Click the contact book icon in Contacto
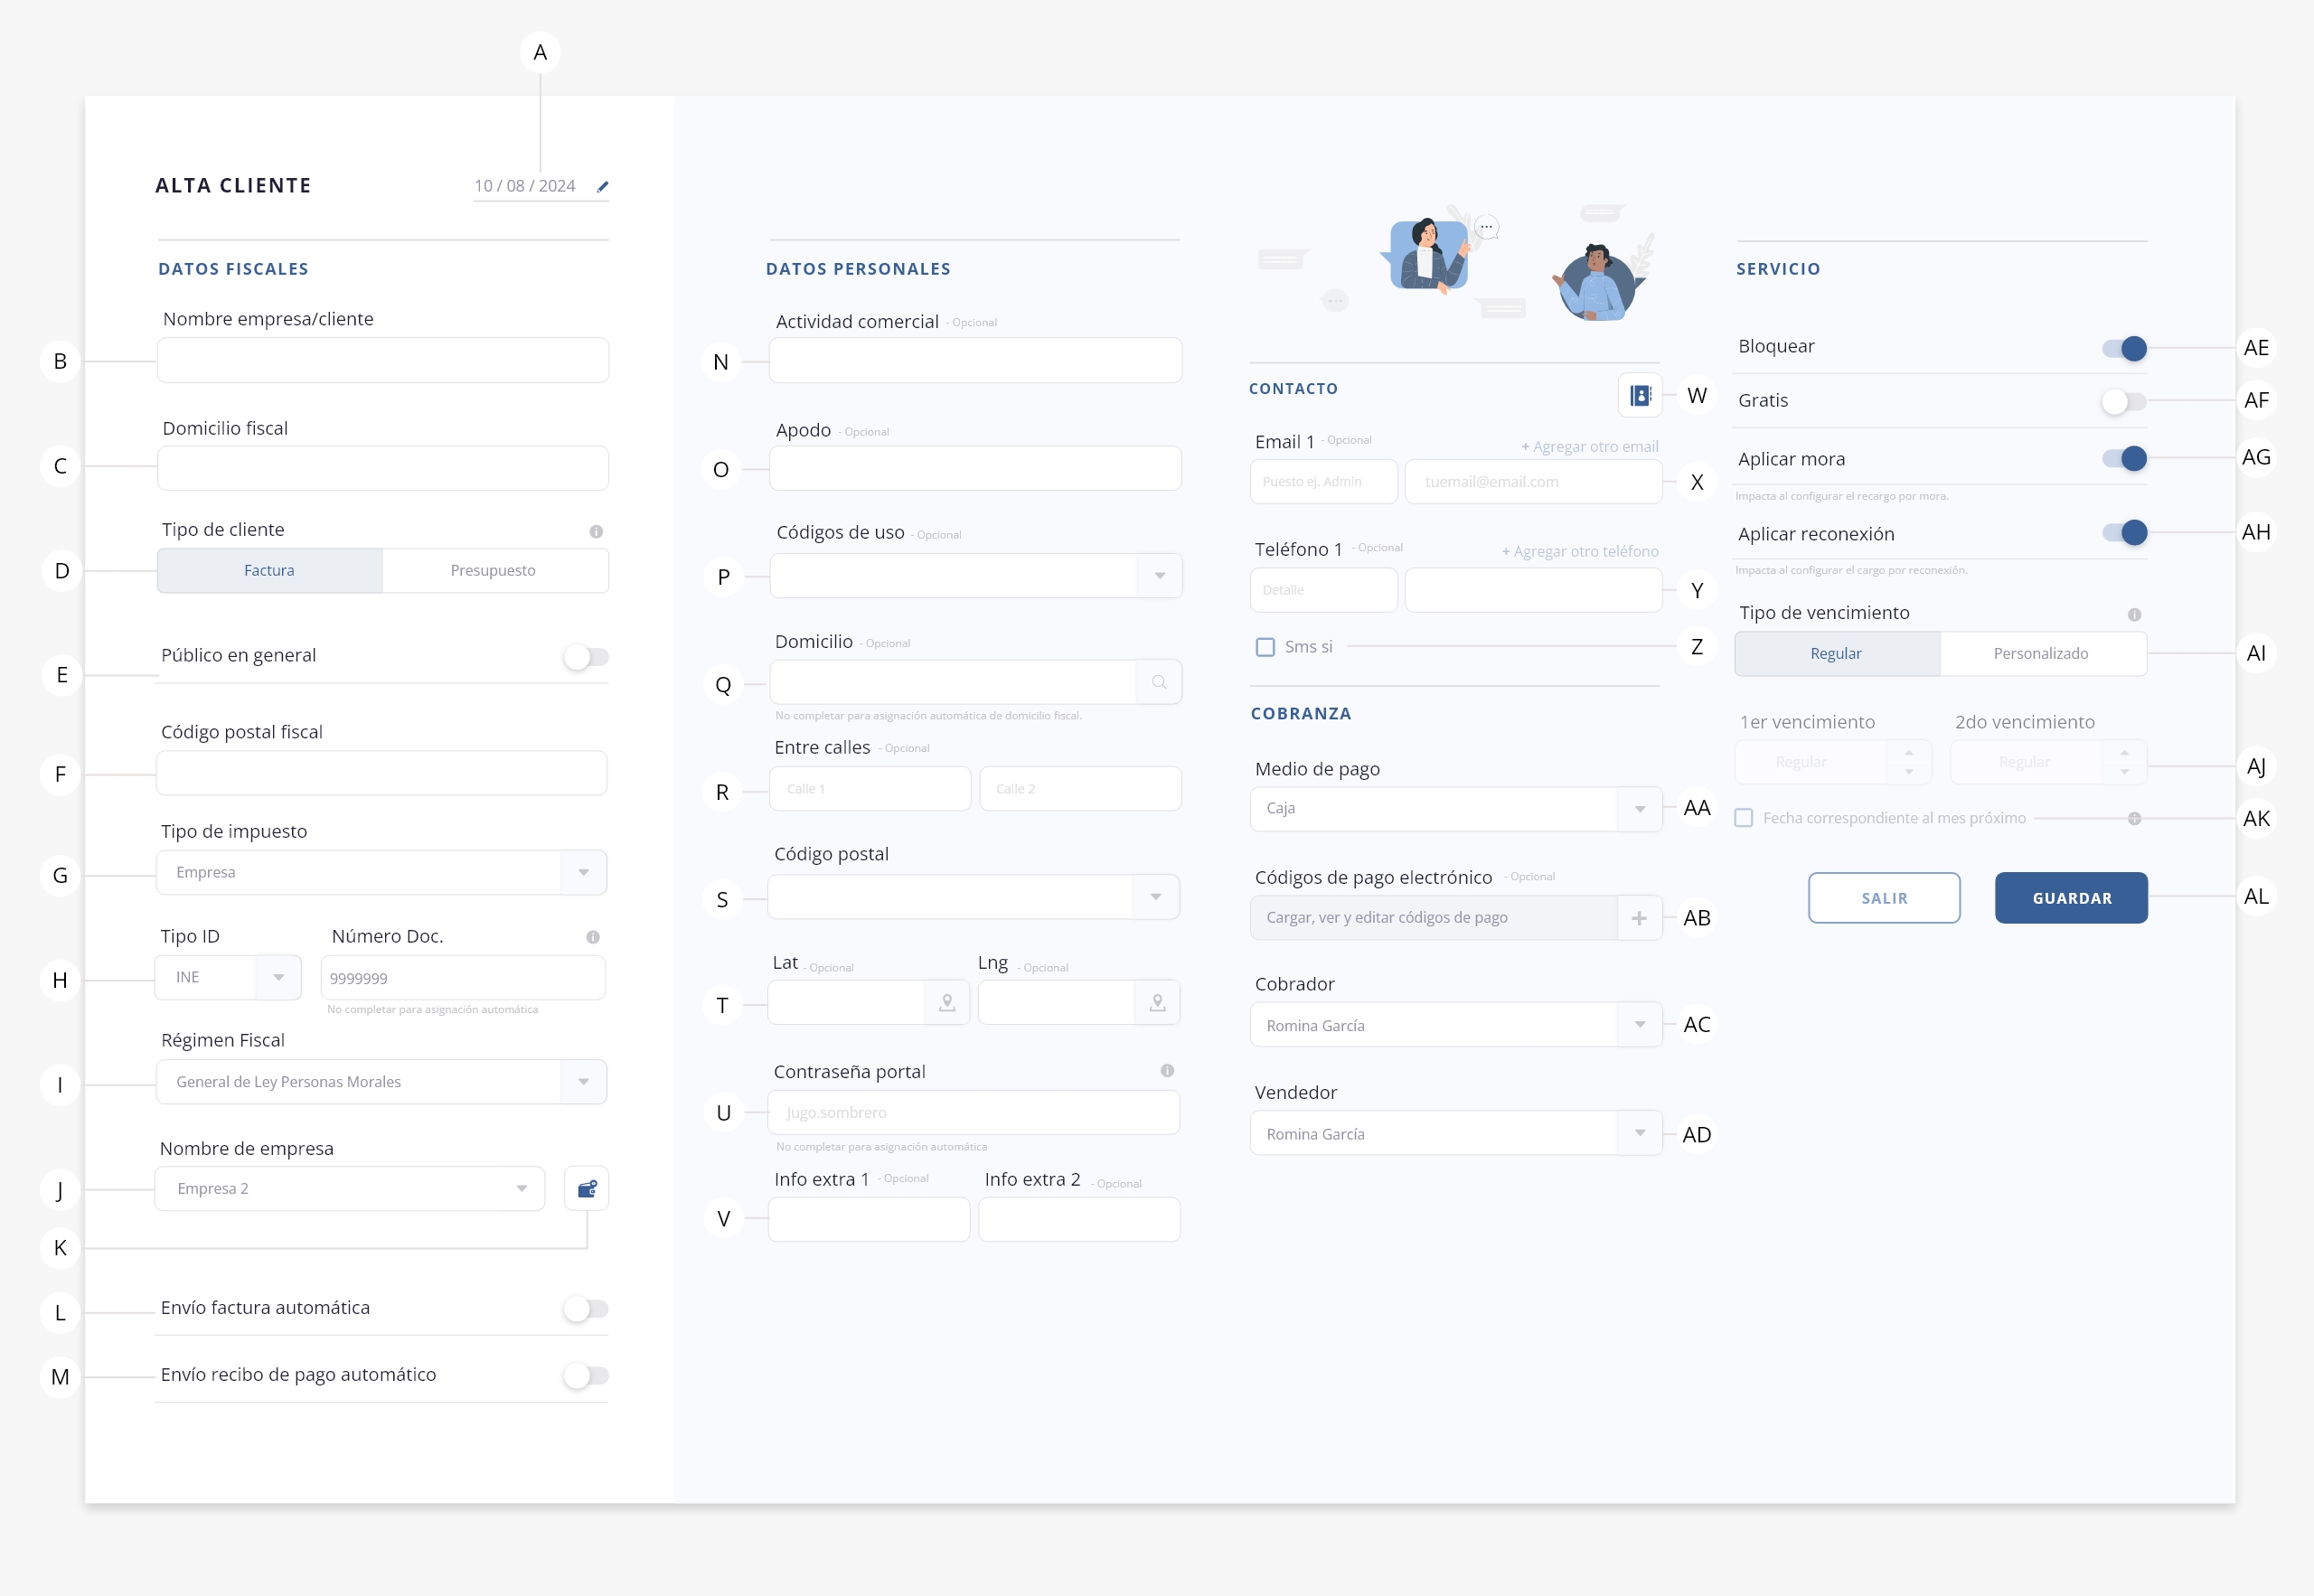 coord(1640,395)
